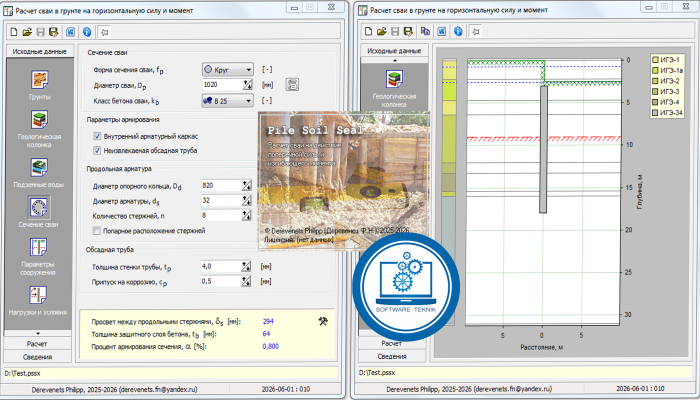700x400 pixels.
Task: Click grayed Save icon in right window toolbar
Action: coord(395,31)
